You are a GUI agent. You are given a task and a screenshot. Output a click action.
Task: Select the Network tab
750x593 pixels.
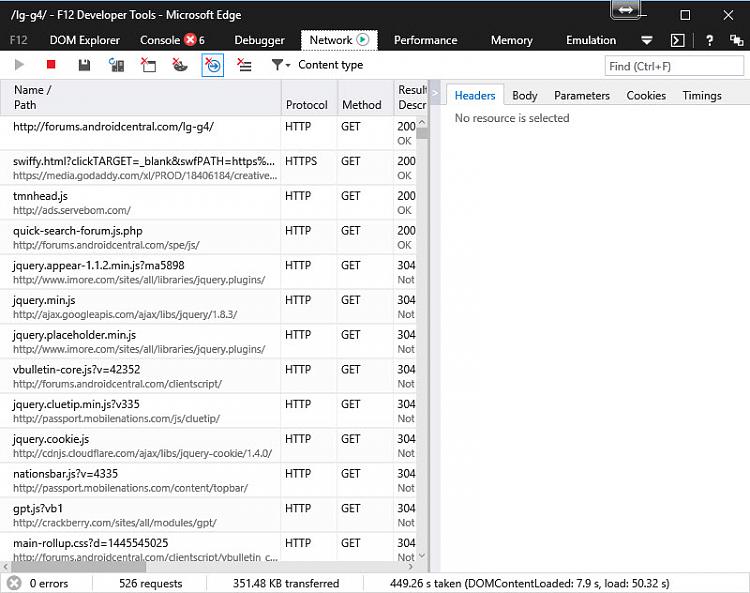339,40
